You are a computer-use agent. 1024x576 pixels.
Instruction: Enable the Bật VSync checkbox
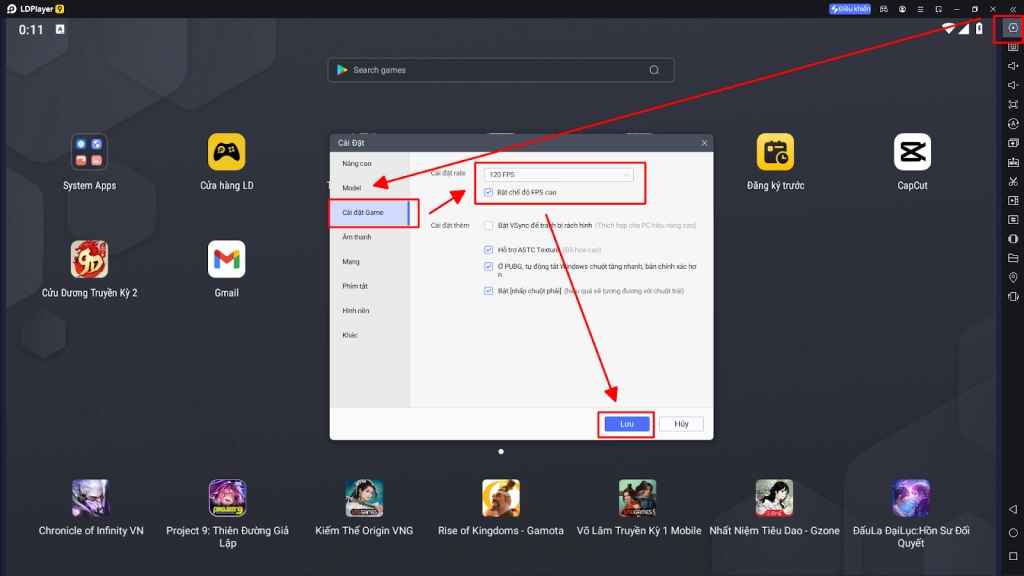pyautogui.click(x=488, y=226)
